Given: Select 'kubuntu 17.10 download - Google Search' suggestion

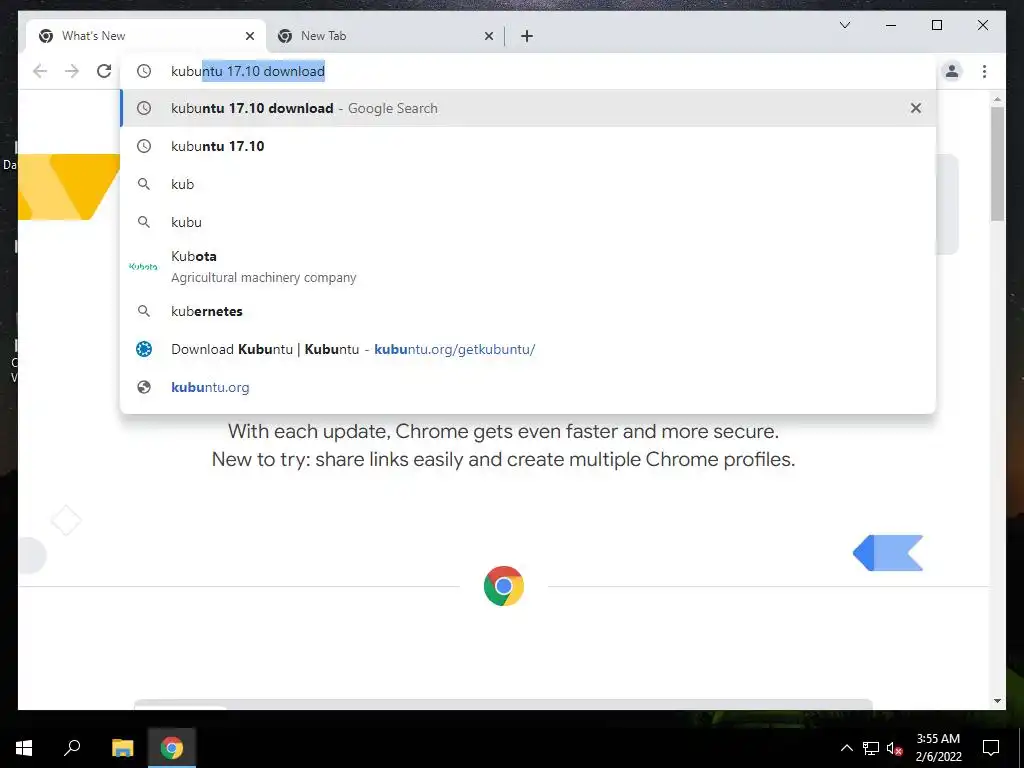Looking at the screenshot, I should [x=528, y=108].
